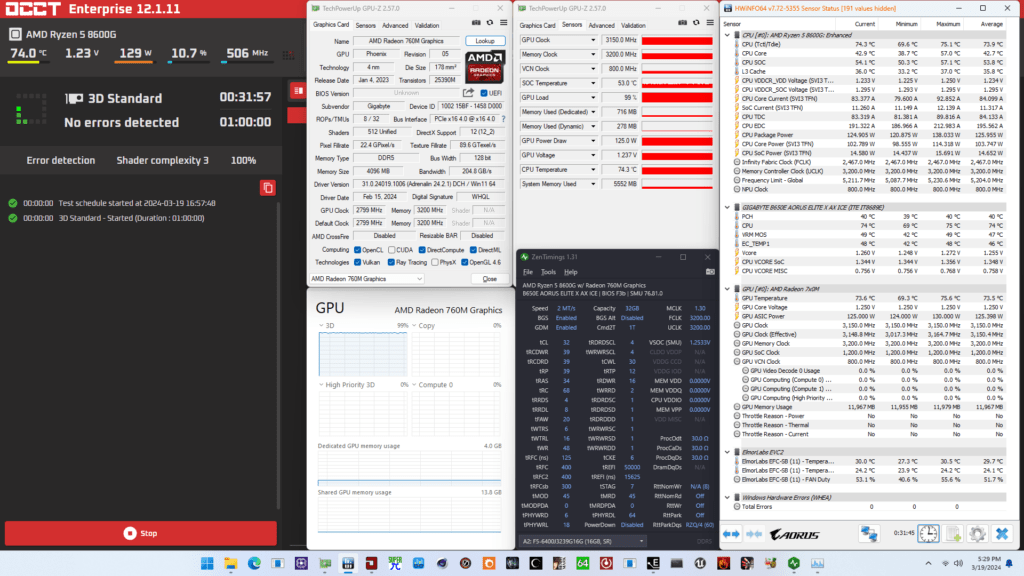Stop the running OCCT test

(x=140, y=533)
